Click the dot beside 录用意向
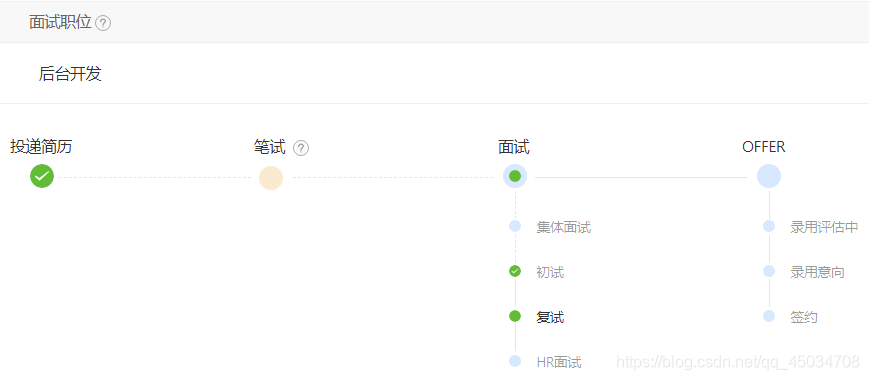This screenshot has height=380, width=869. tap(769, 271)
